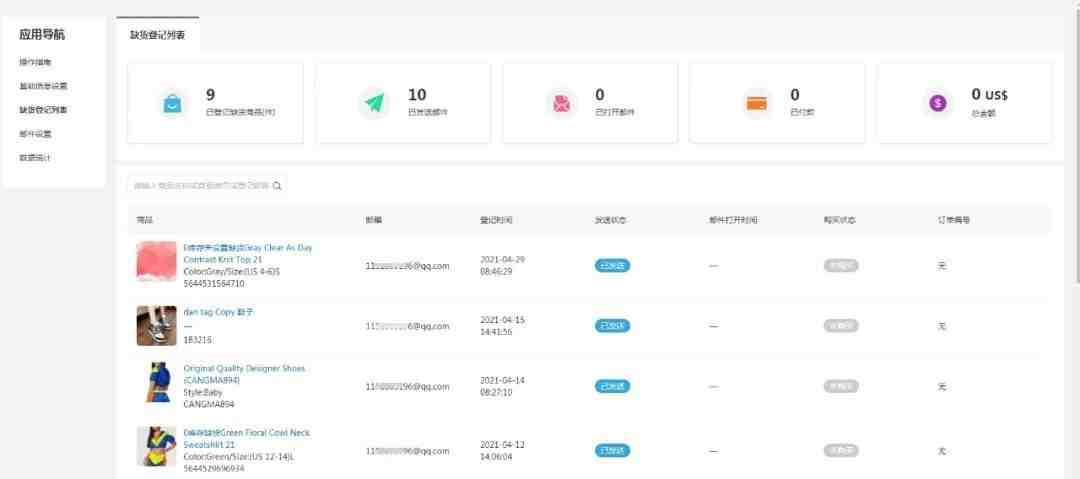
Task: Click the qq.com email in Sweatshirt row
Action: pos(407,451)
